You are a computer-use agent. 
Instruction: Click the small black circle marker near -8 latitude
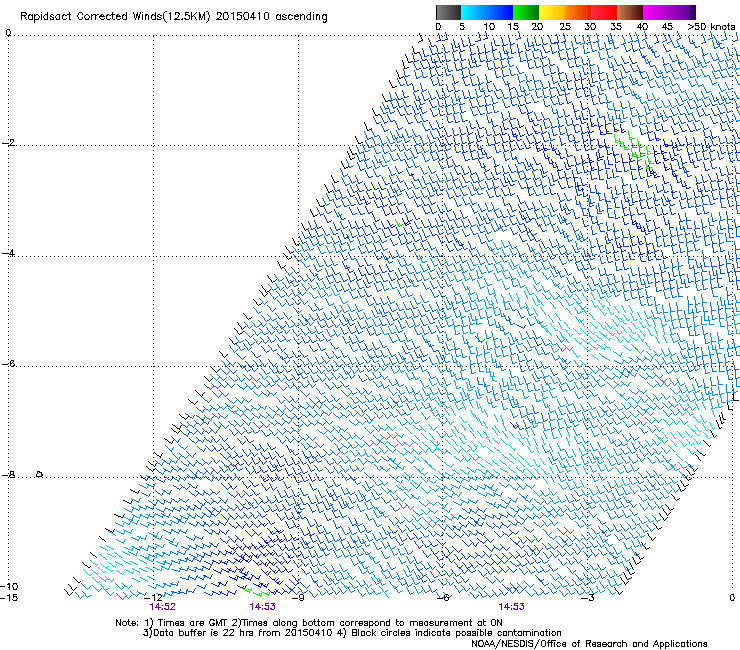(x=40, y=474)
